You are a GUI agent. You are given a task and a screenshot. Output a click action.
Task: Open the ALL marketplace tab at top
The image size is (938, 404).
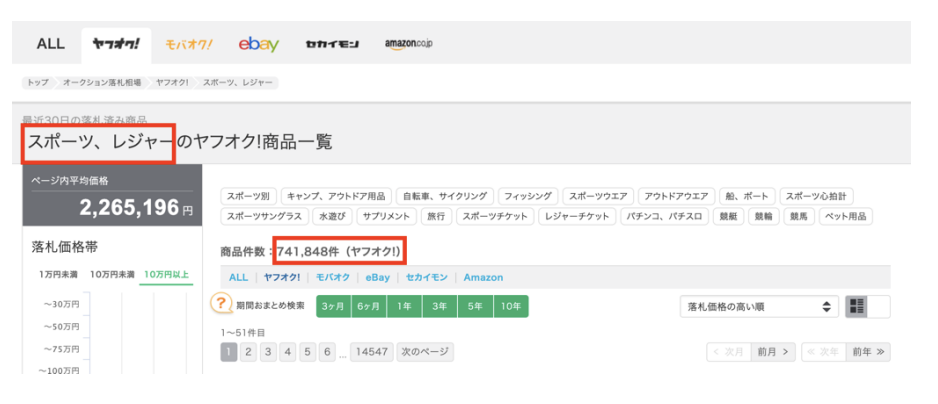50,44
